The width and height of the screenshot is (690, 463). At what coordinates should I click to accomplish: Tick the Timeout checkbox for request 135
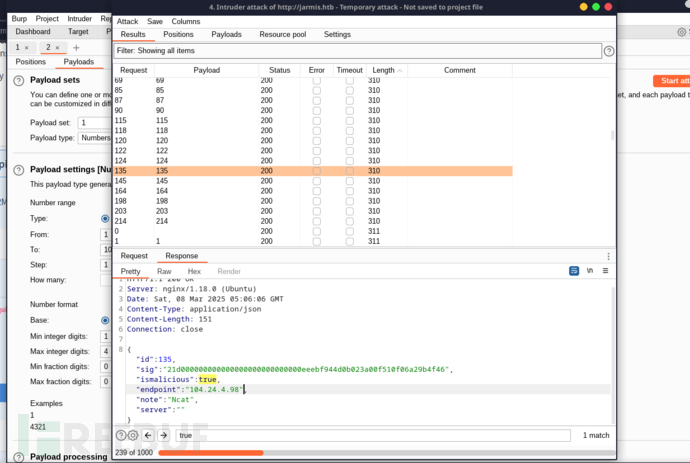point(349,171)
